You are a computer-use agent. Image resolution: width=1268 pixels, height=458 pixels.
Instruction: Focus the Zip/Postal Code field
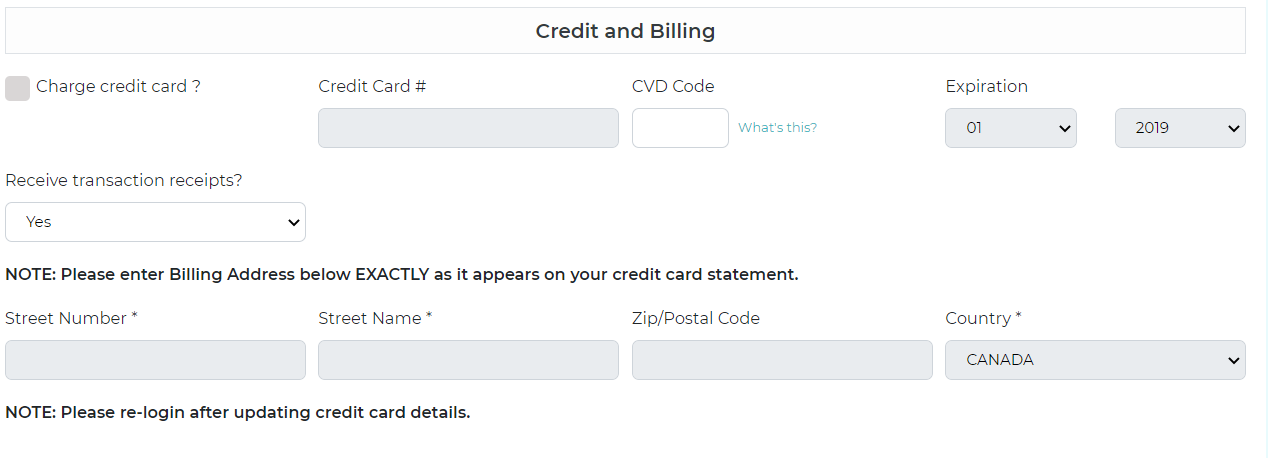(x=782, y=360)
